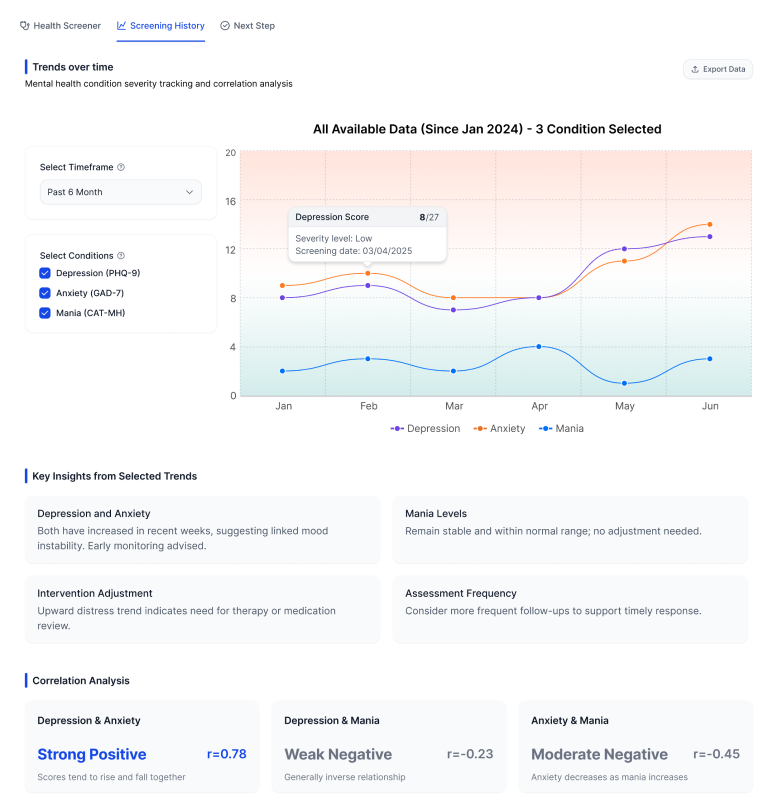Click the checkmark circle icon beside Next Step

[225, 25]
